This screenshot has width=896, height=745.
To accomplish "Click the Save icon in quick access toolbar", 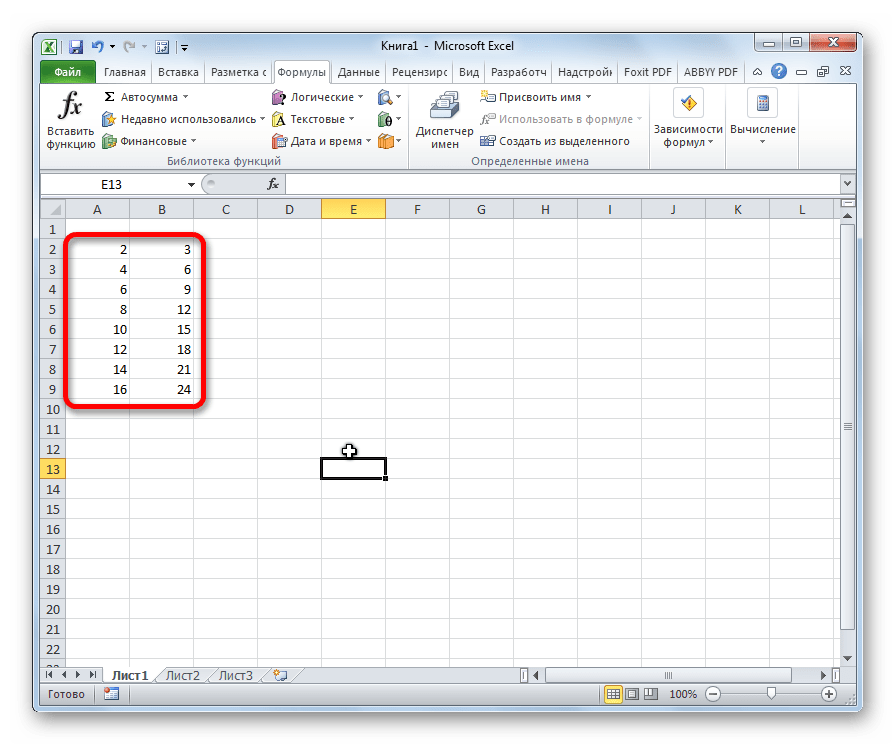I will pyautogui.click(x=75, y=47).
